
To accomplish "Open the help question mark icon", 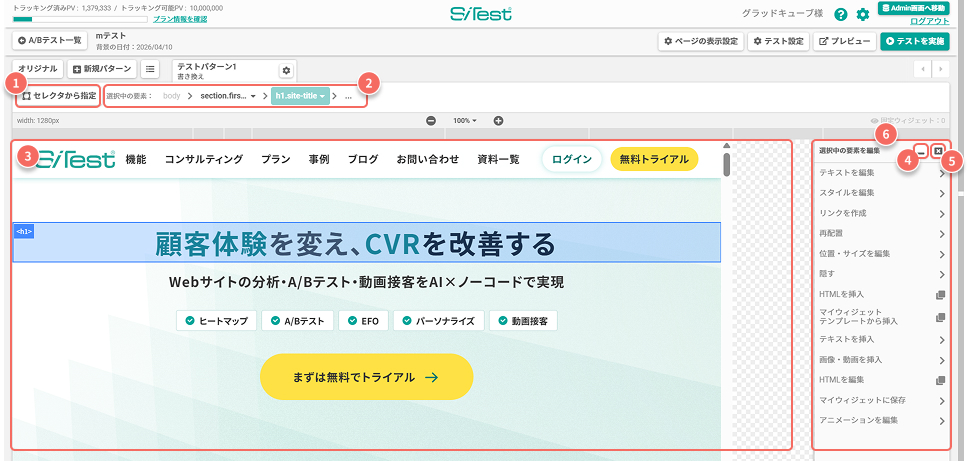I will click(x=840, y=15).
